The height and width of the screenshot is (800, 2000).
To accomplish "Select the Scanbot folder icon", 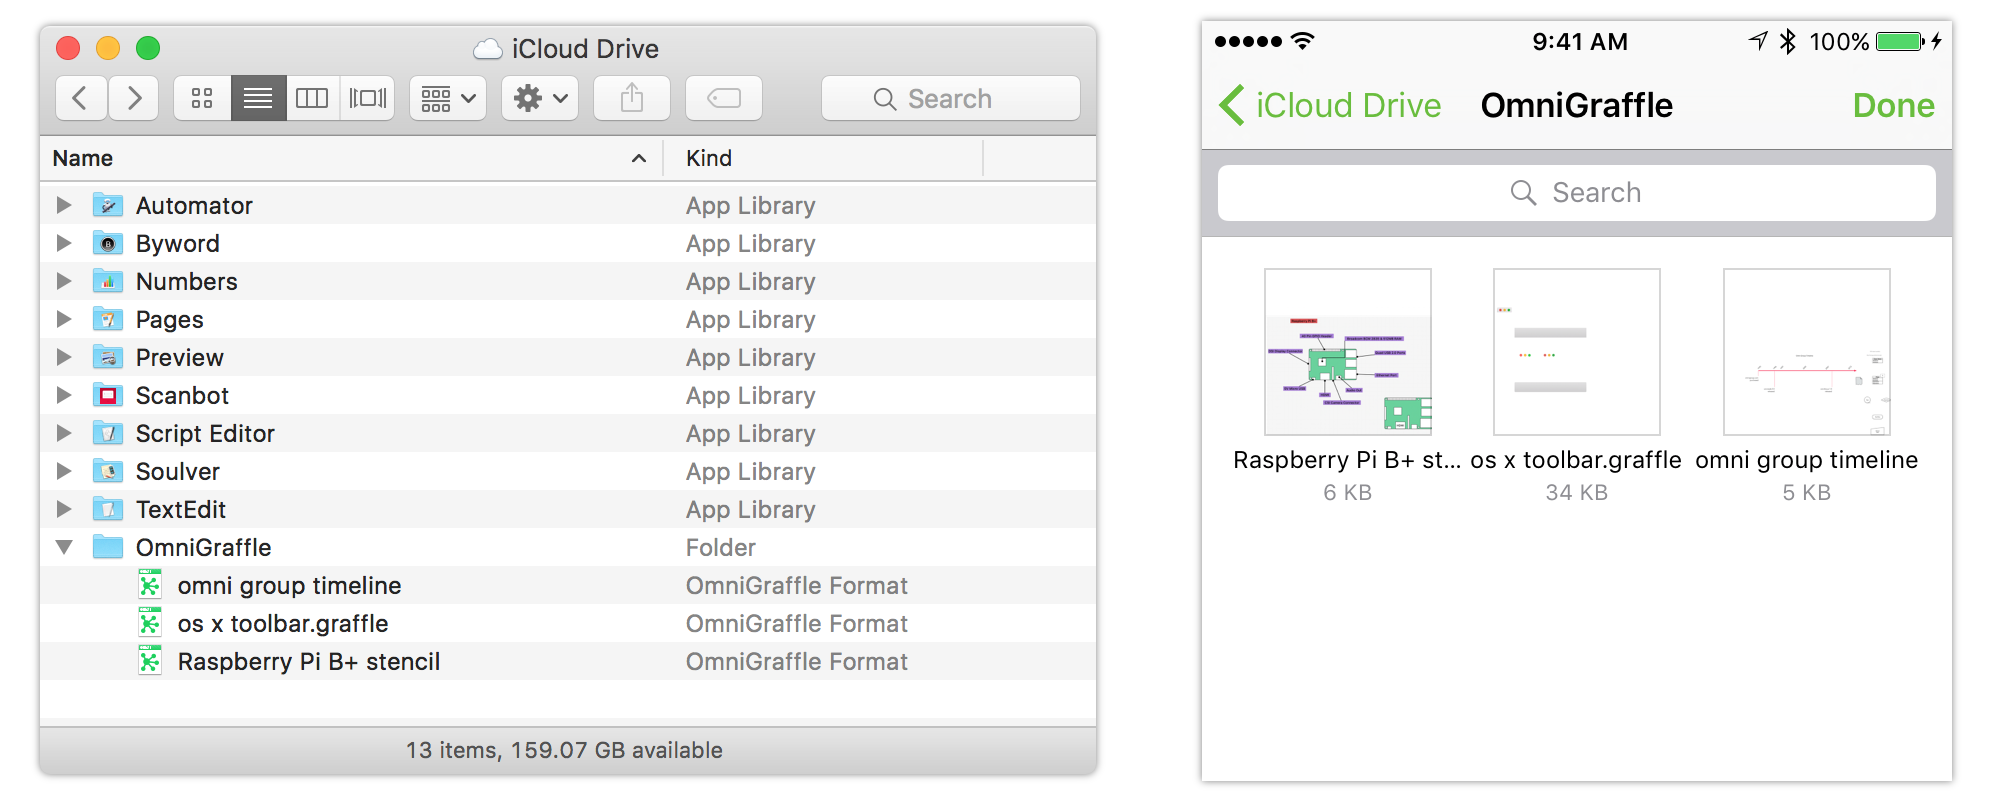I will (x=108, y=395).
